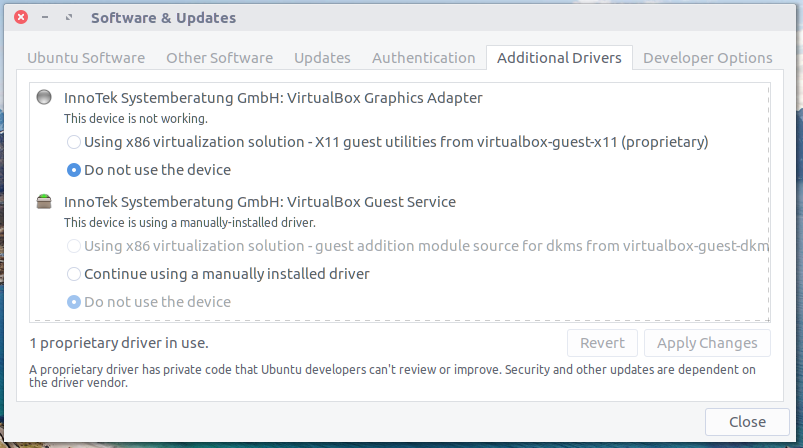Click the Revert button
This screenshot has height=448, width=803.
point(602,343)
